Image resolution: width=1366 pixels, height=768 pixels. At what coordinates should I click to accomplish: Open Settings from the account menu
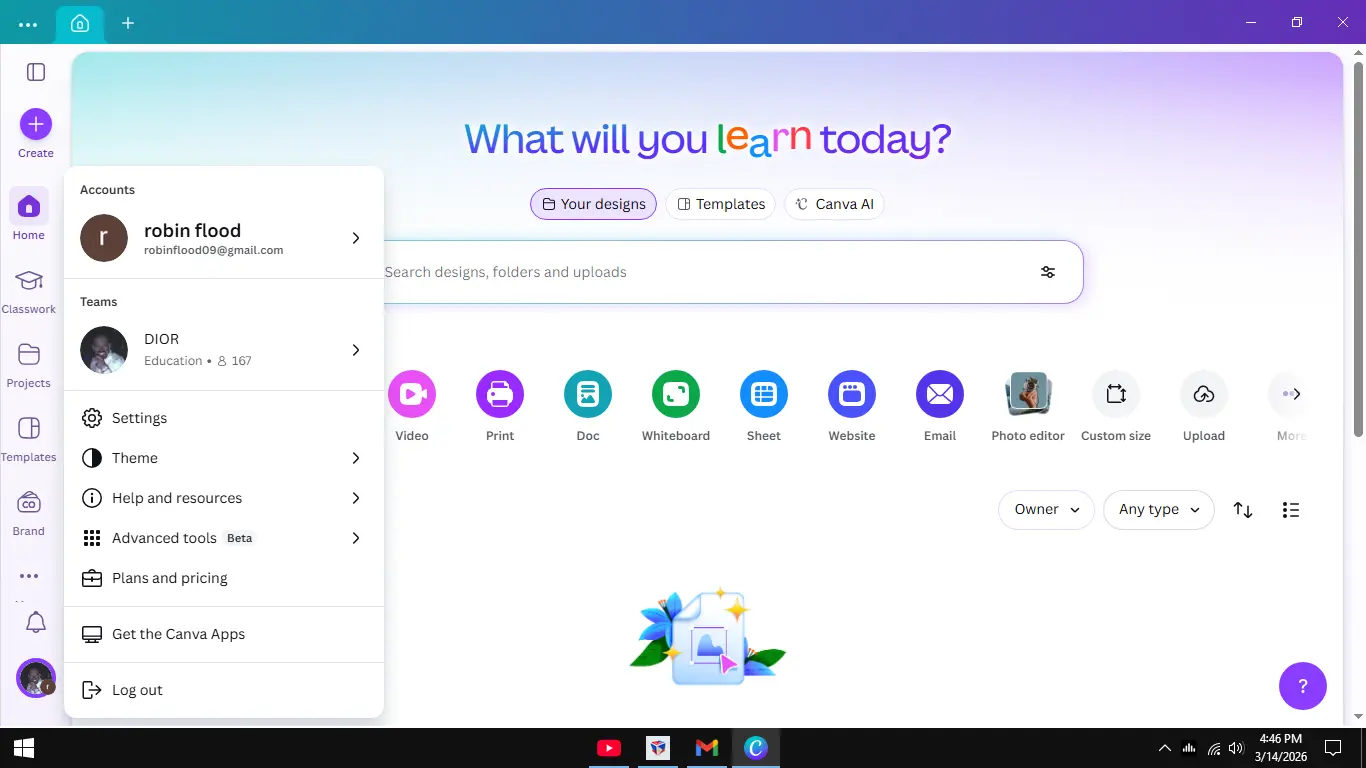[224, 418]
